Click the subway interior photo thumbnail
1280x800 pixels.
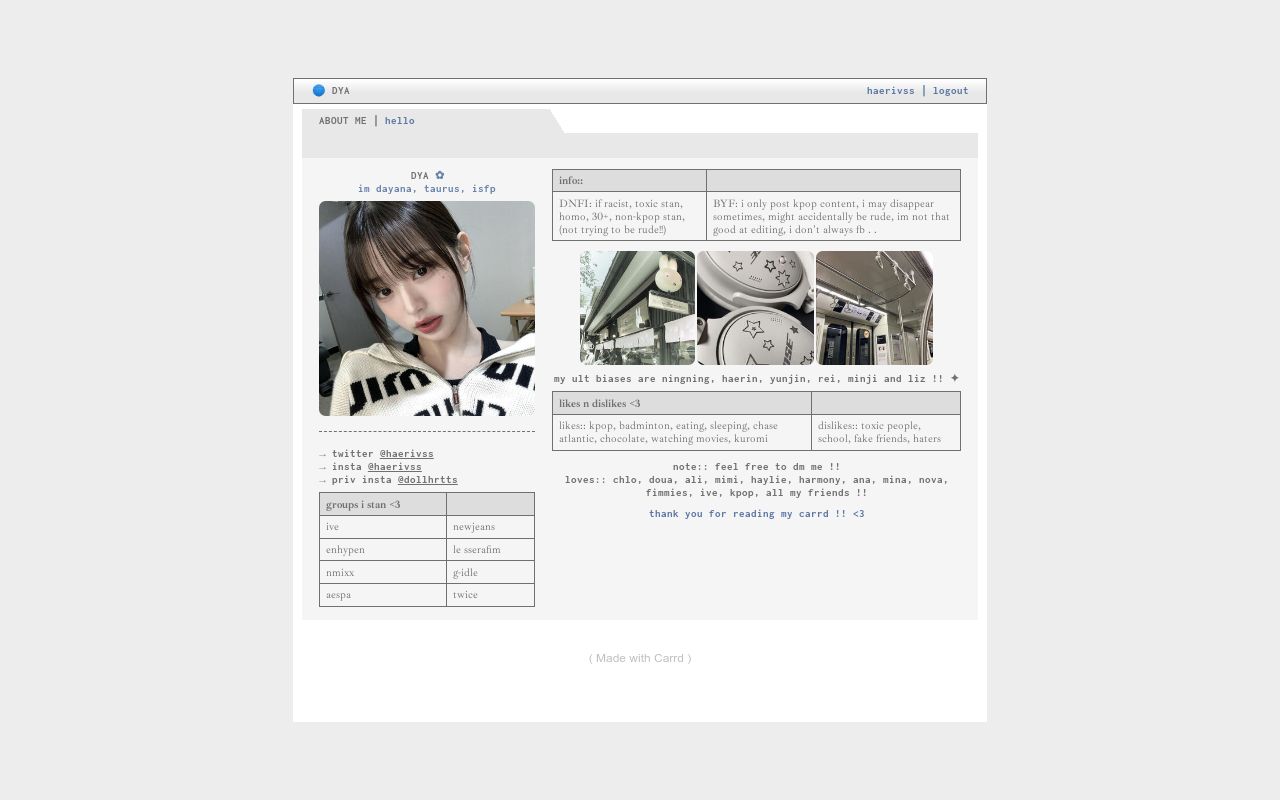(x=874, y=307)
